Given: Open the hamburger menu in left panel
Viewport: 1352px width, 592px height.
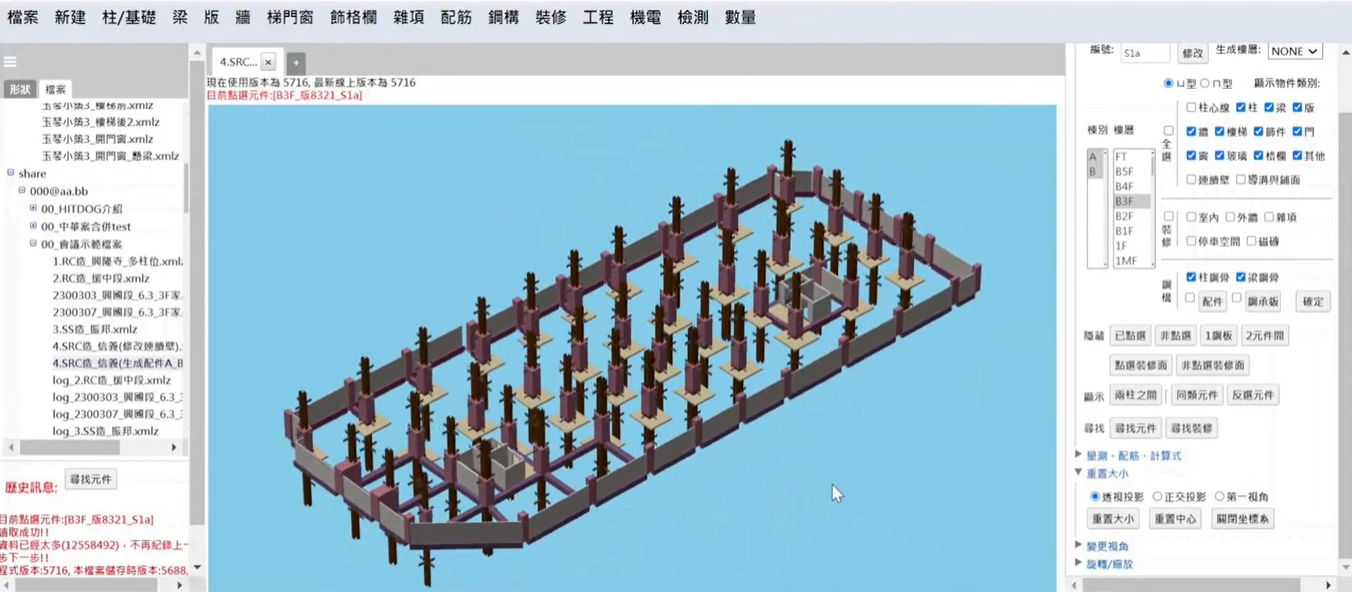Looking at the screenshot, I should 10,61.
